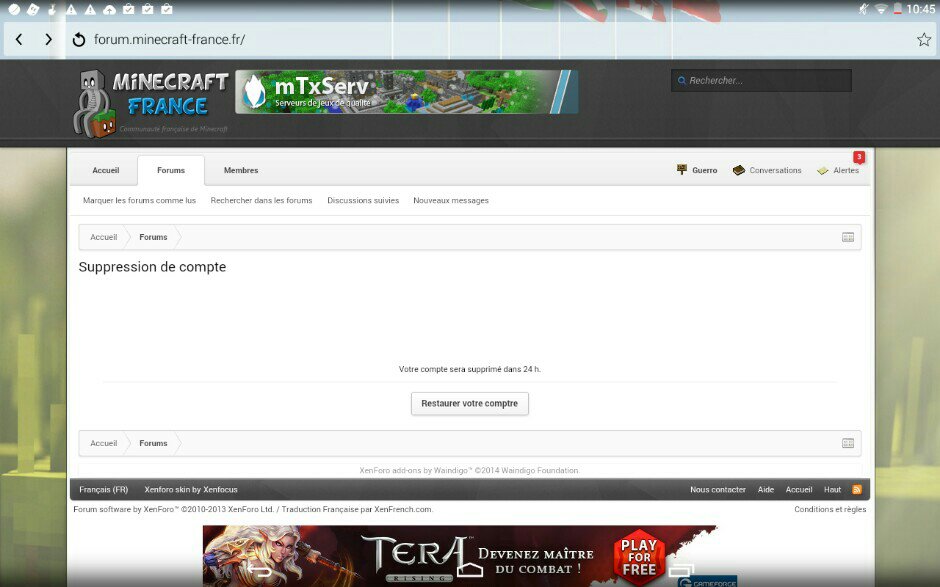Open the Nouveaux messages link
940x587 pixels.
coord(451,200)
